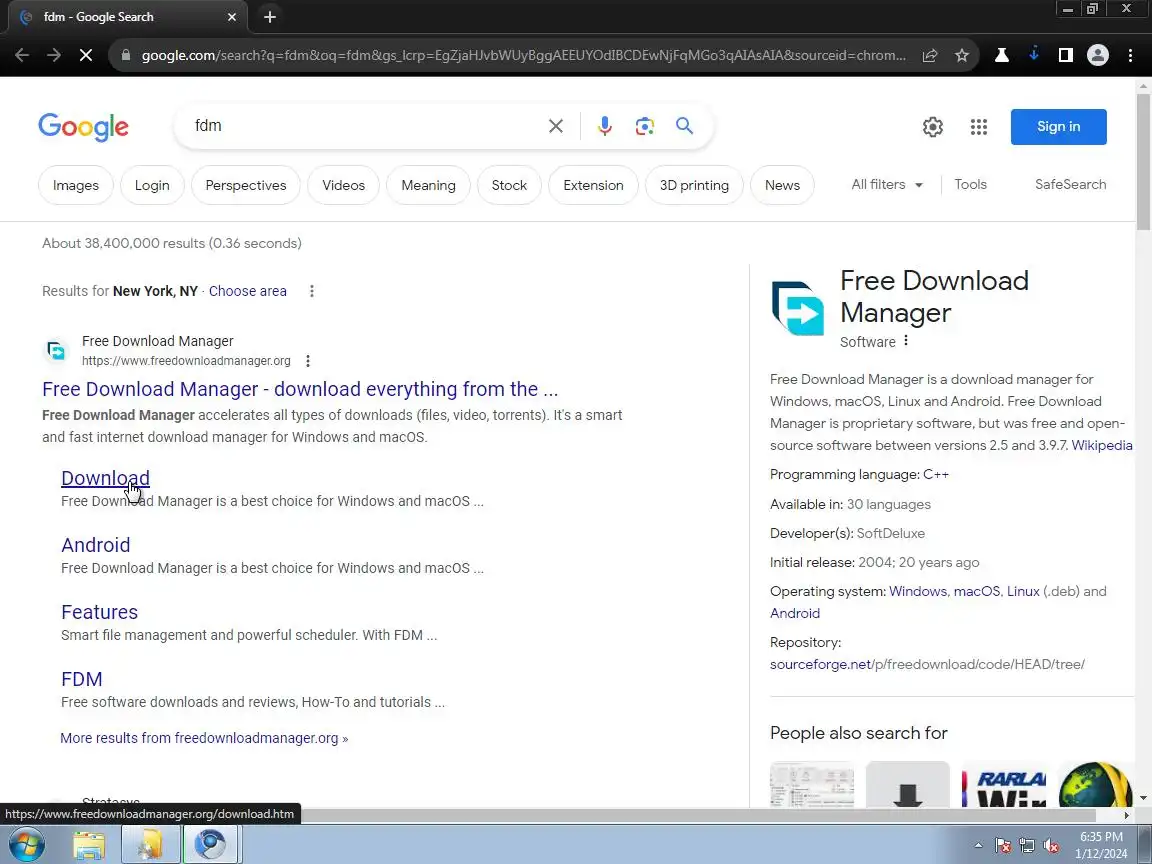Open the Chrome three-dot menu

(1130, 55)
